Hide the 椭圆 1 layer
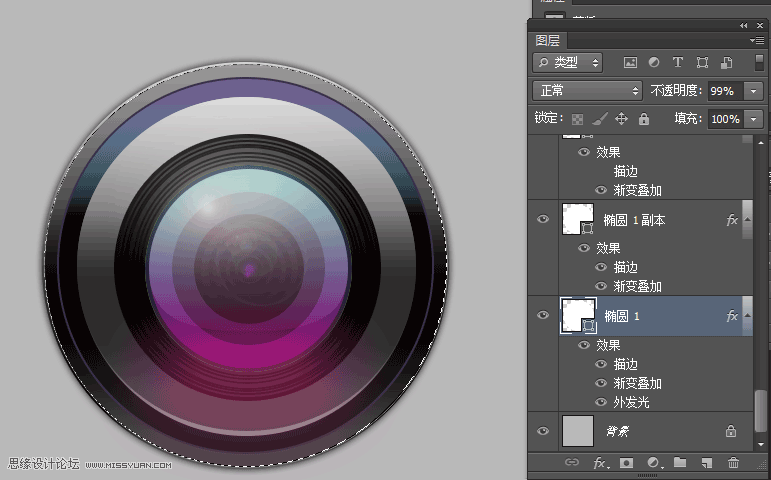Screen dimensions: 771x480 click(x=543, y=315)
